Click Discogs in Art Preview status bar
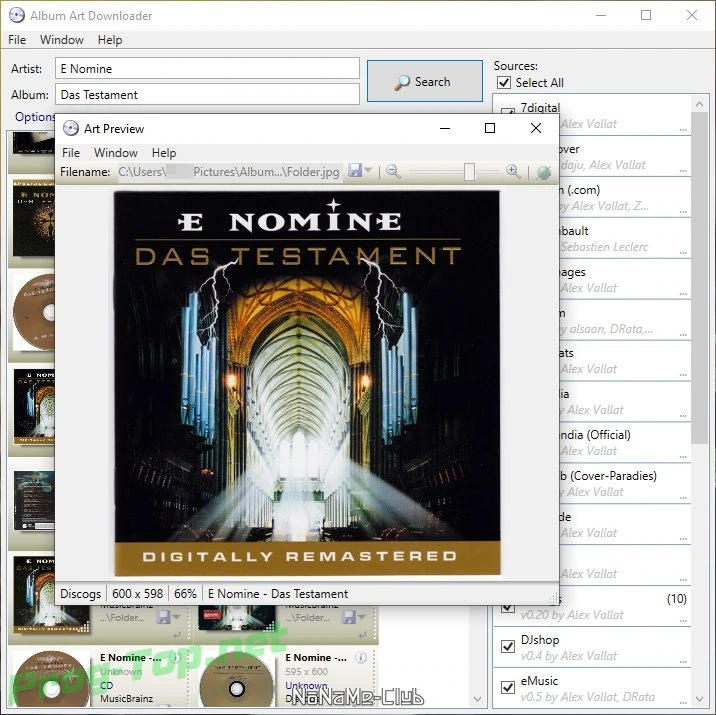 pyautogui.click(x=80, y=594)
